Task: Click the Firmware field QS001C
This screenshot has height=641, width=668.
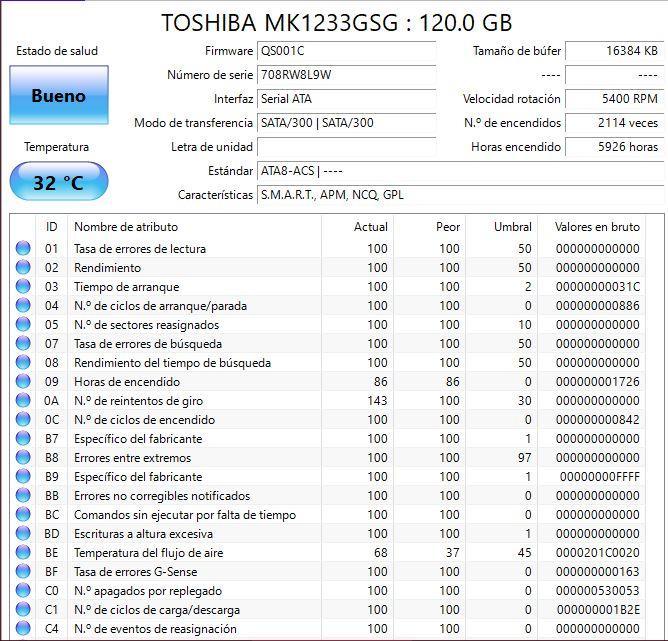Action: pyautogui.click(x=346, y=51)
